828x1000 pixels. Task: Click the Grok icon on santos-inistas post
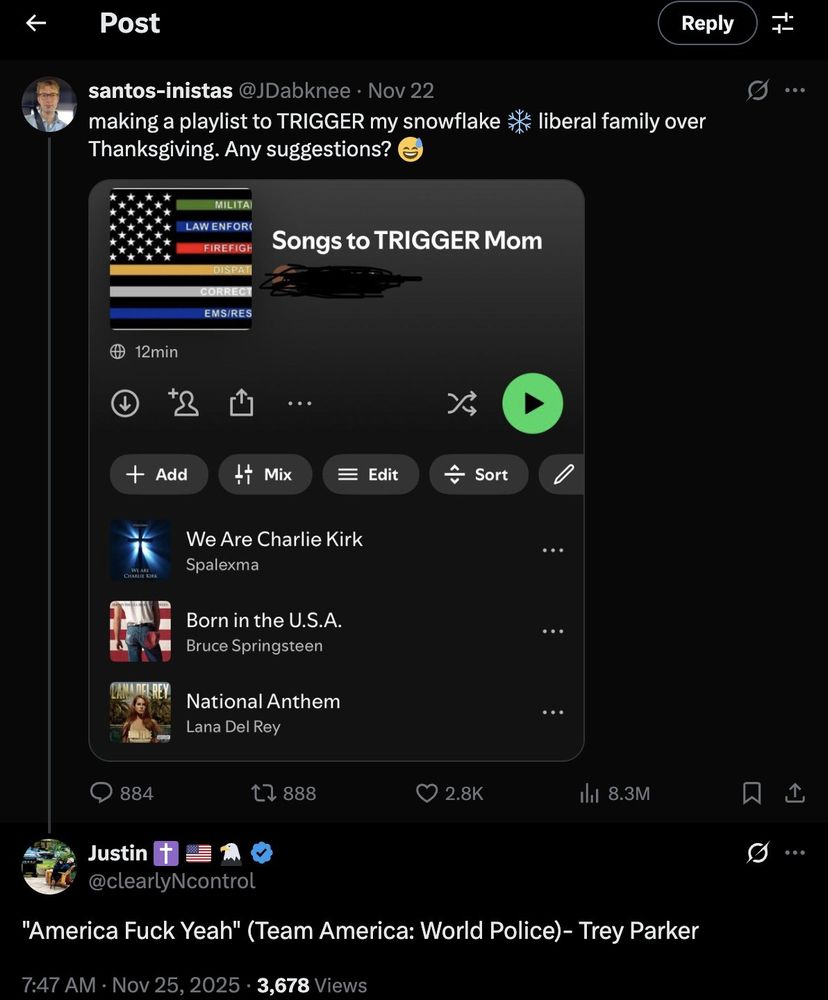[757, 90]
